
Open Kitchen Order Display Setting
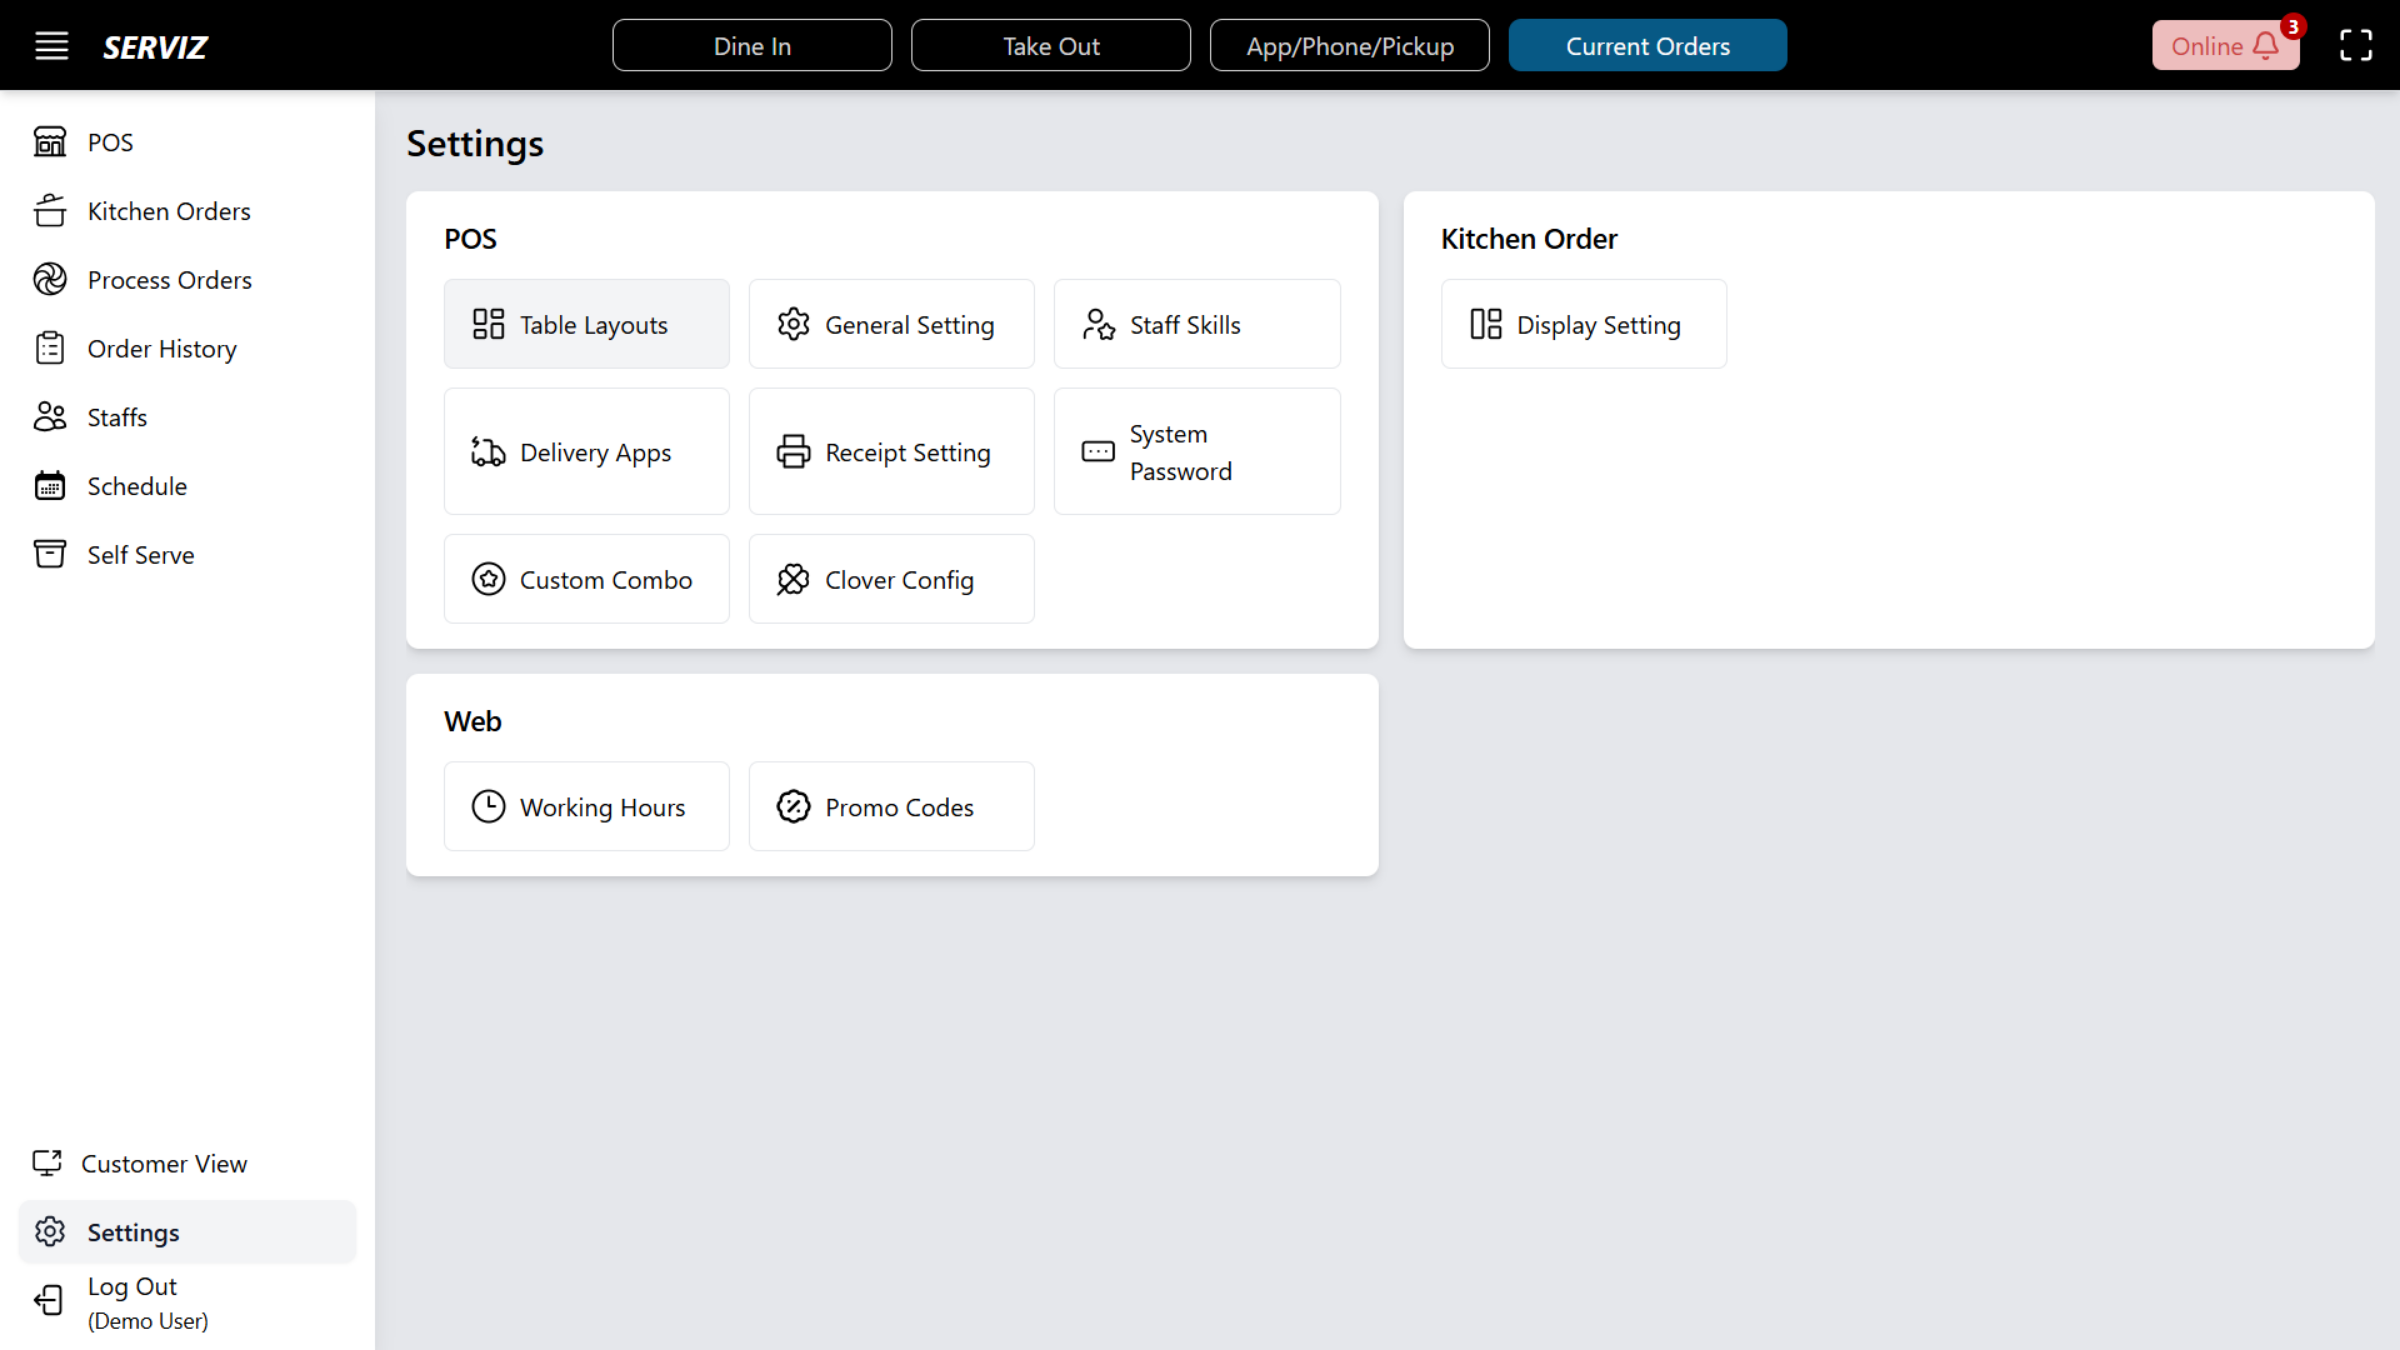1583,324
